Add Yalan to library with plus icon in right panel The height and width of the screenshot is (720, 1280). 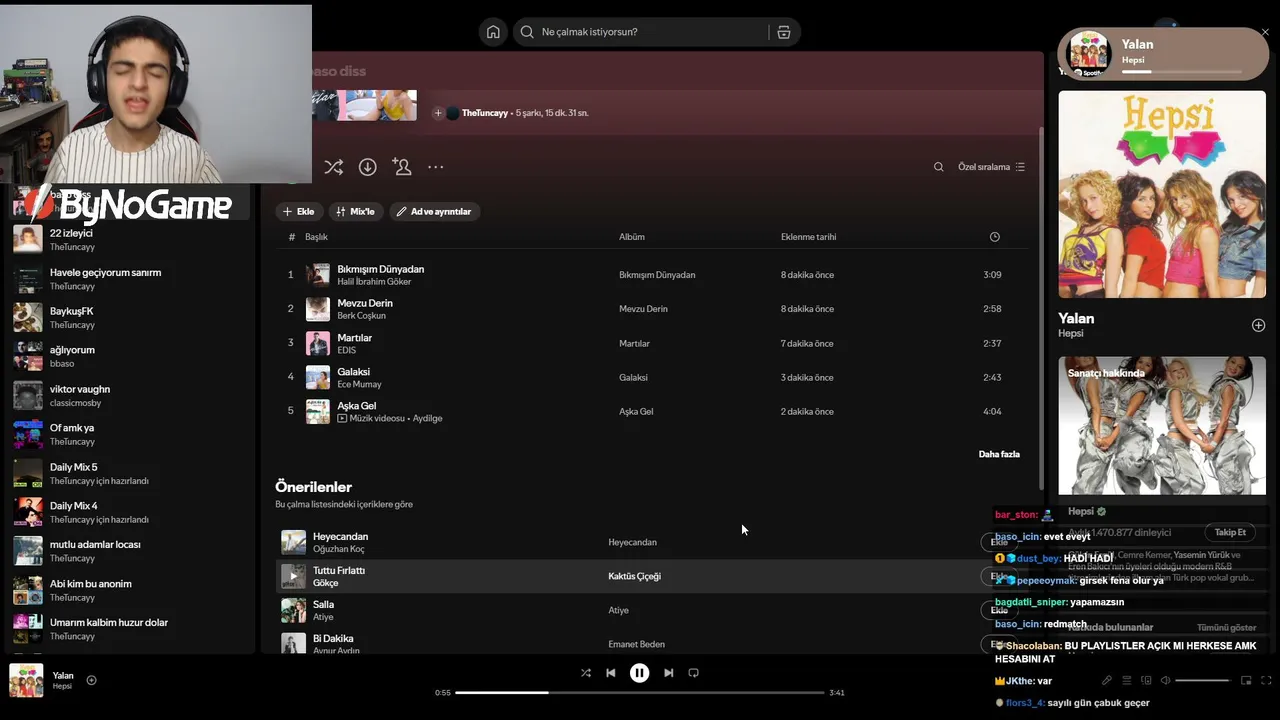[x=1258, y=325]
